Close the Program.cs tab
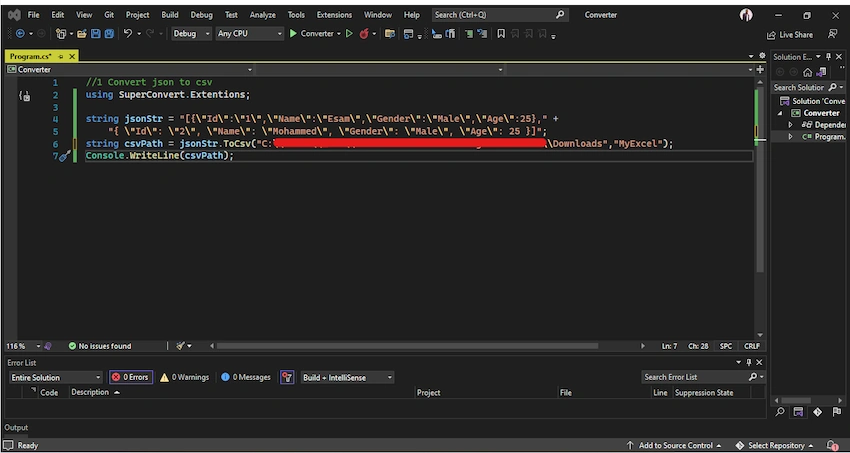 72,56
